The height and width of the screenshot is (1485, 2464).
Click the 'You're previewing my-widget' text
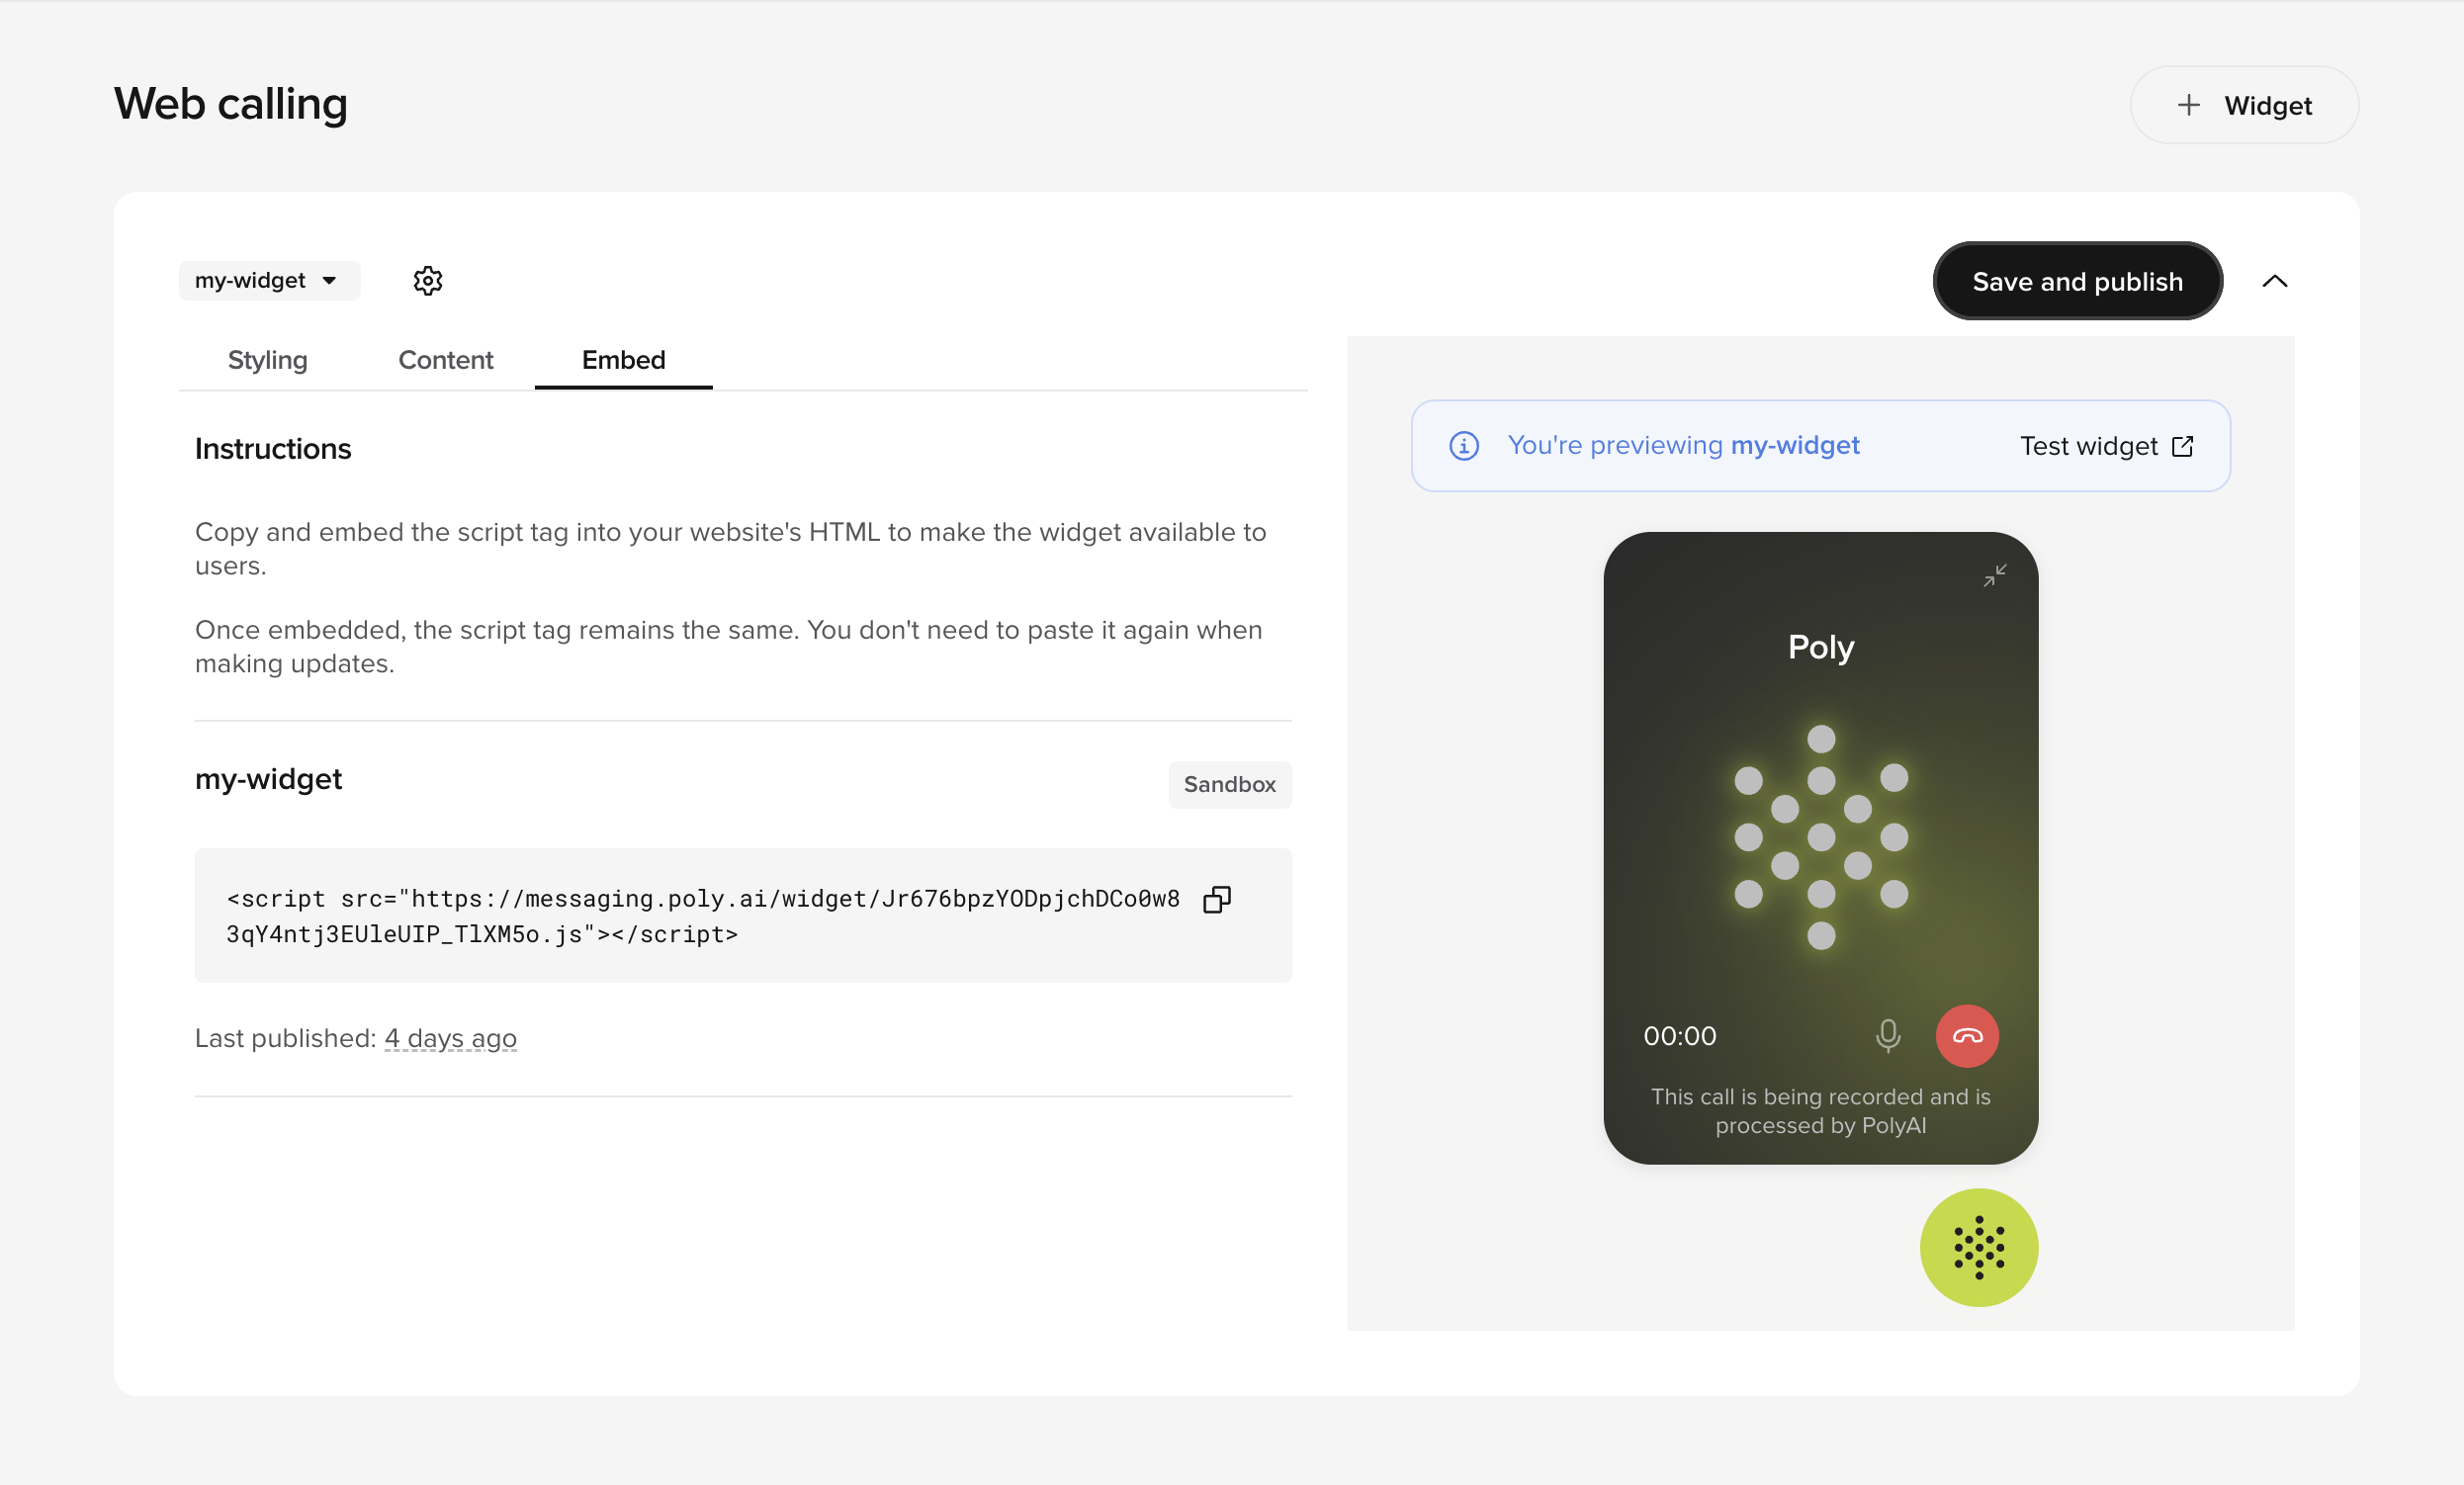pos(1684,446)
